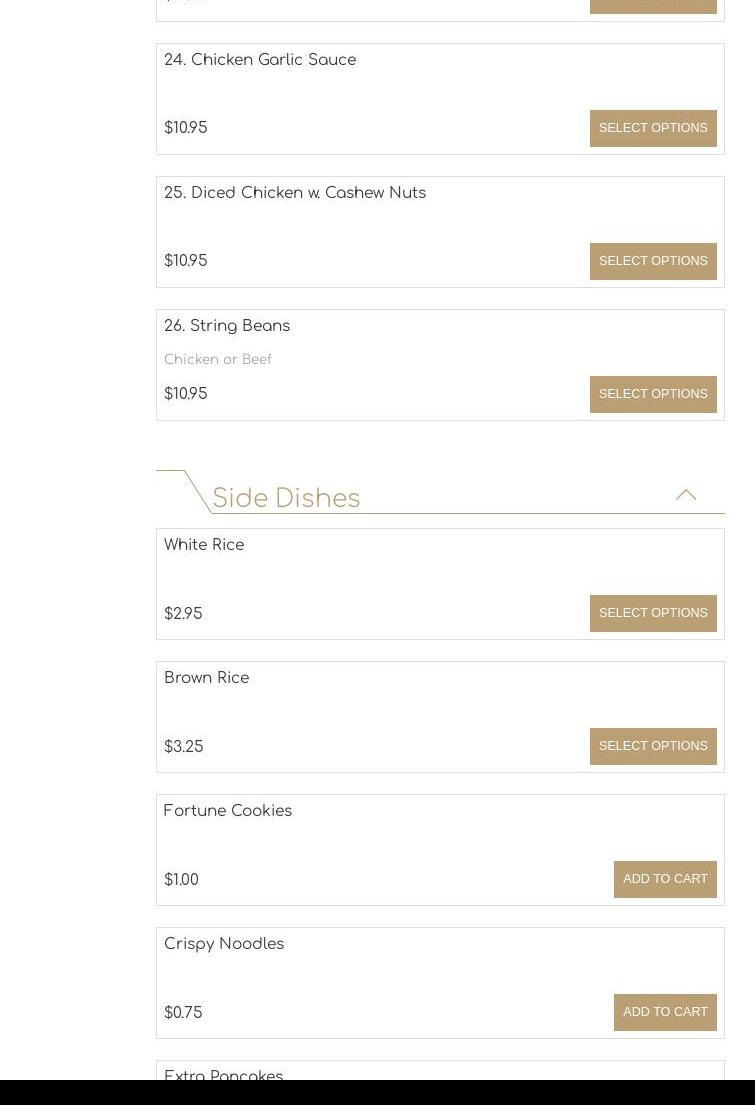
Task: Add Fortune Cookies to cart
Action: point(665,879)
